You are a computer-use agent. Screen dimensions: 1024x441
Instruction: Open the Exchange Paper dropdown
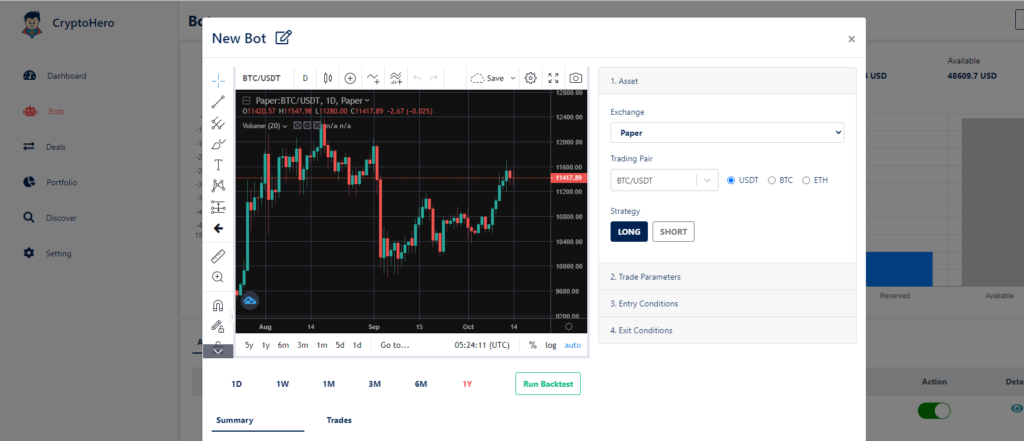[x=728, y=133]
